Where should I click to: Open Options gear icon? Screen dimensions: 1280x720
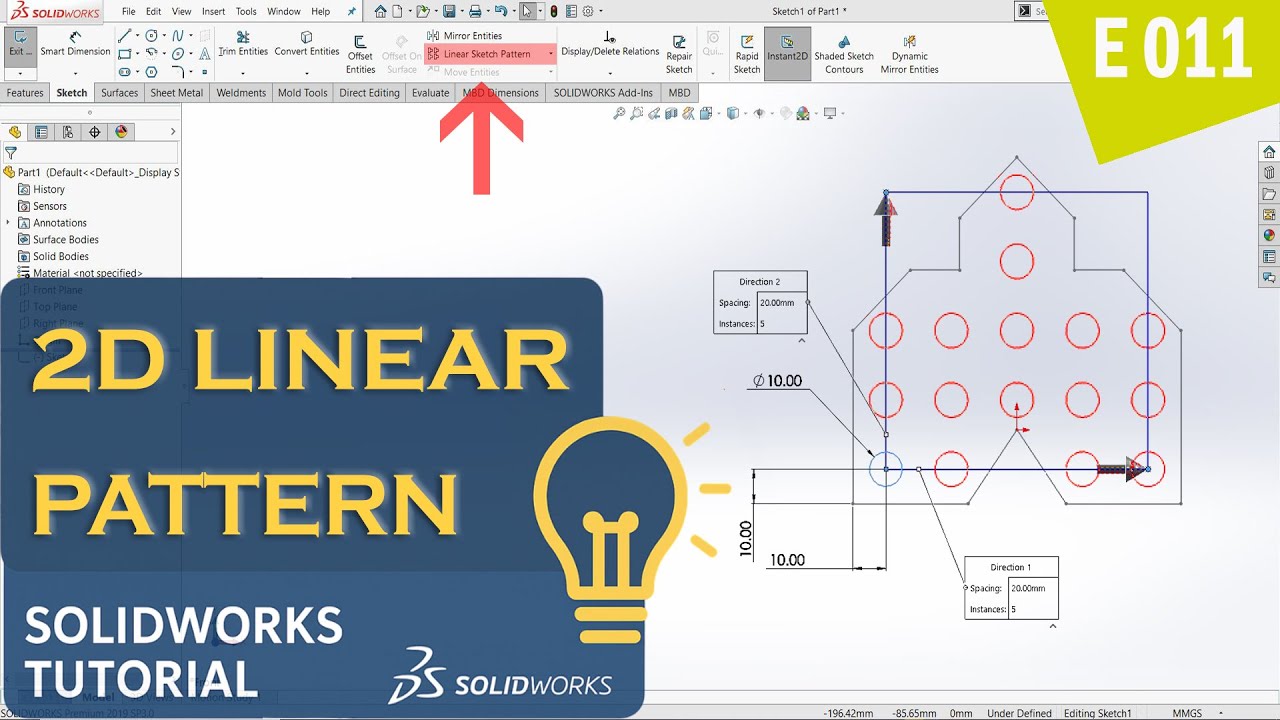click(x=588, y=11)
